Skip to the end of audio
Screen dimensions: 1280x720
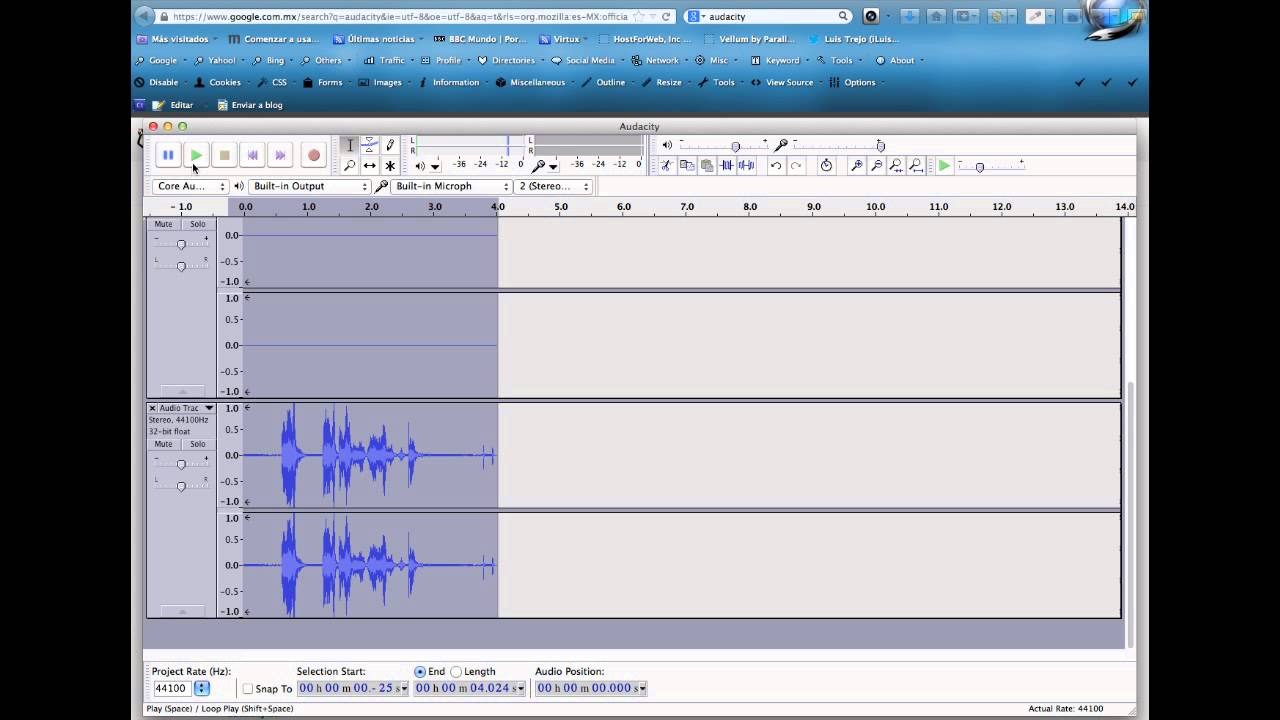[x=280, y=155]
